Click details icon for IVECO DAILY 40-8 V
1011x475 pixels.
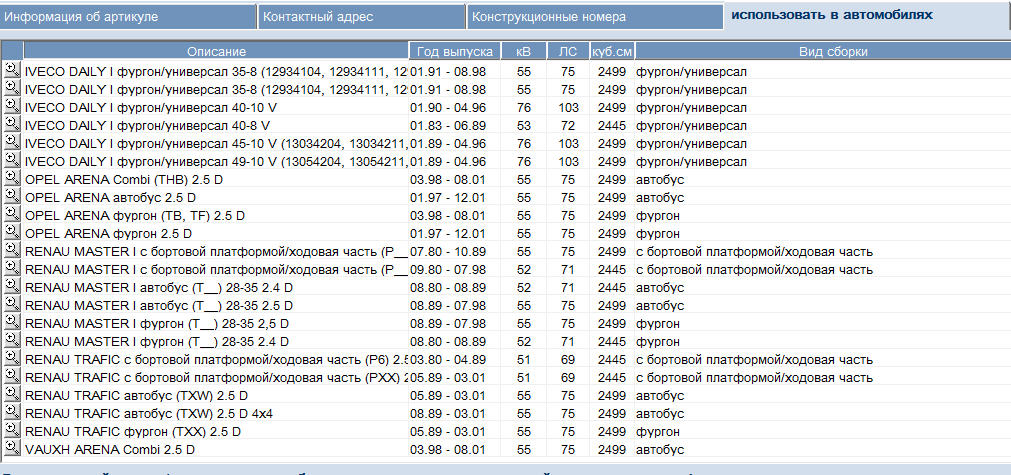click(11, 124)
